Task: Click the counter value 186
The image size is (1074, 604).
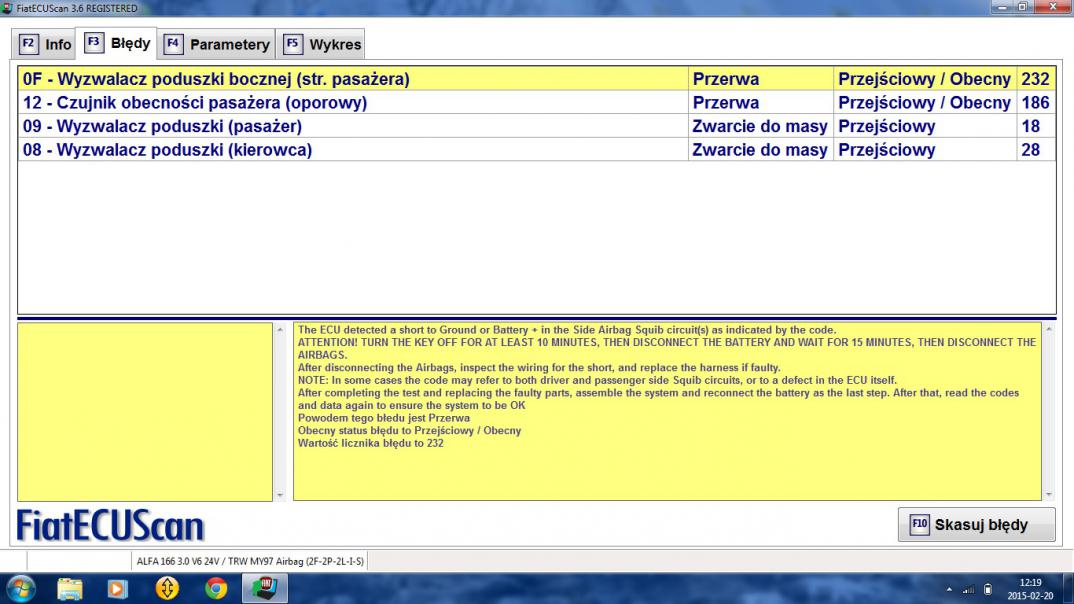Action: (x=1035, y=103)
